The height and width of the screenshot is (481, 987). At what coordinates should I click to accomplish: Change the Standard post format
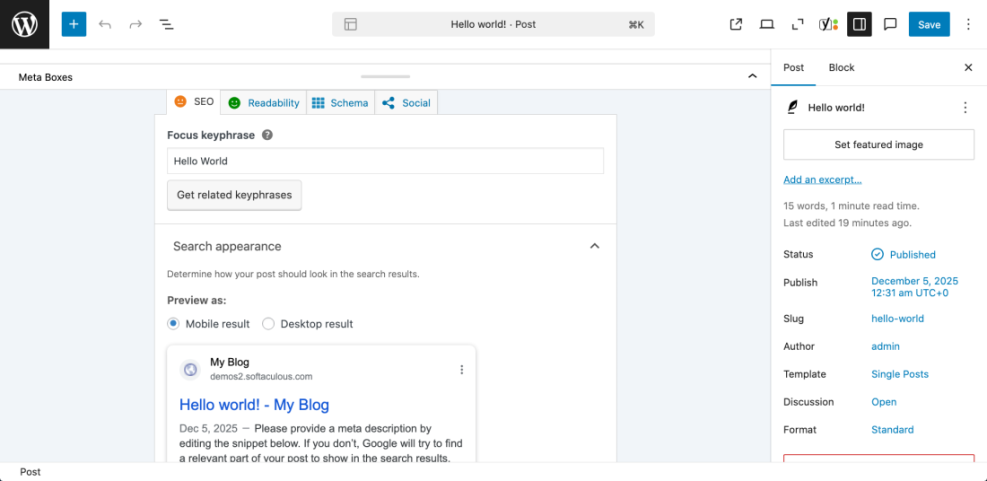pyautogui.click(x=892, y=429)
